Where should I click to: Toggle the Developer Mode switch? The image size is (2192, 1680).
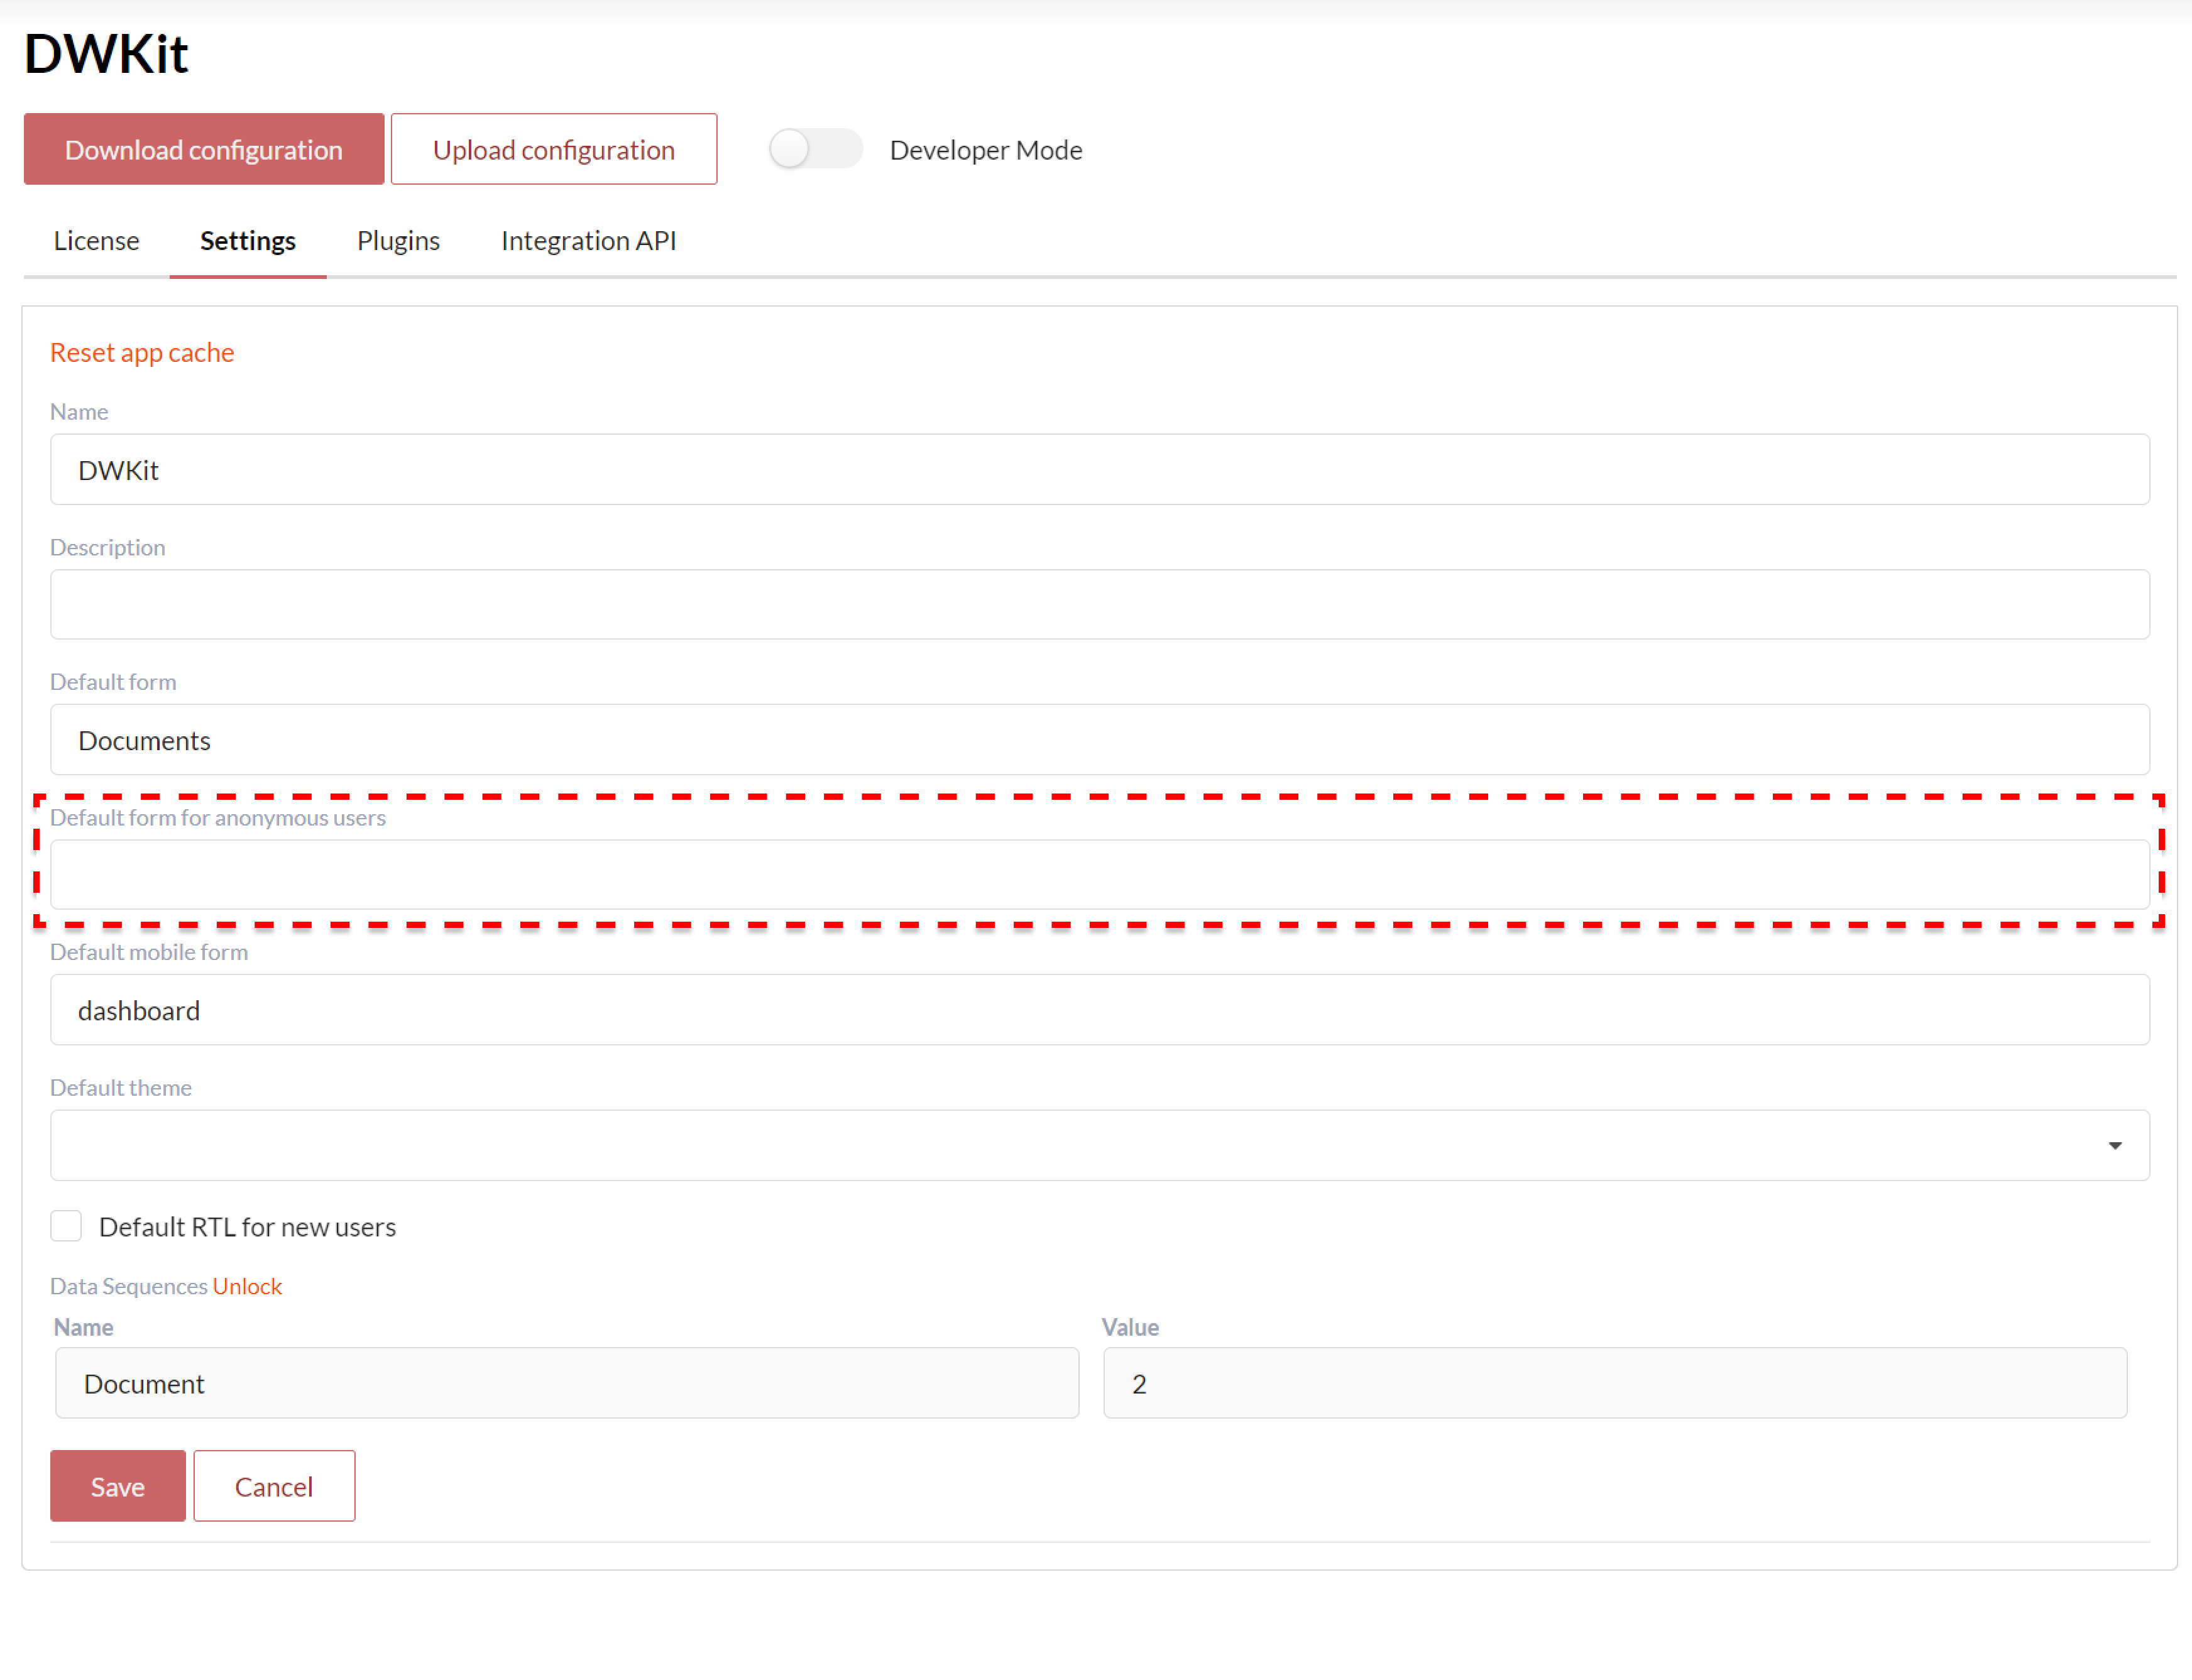coord(815,149)
